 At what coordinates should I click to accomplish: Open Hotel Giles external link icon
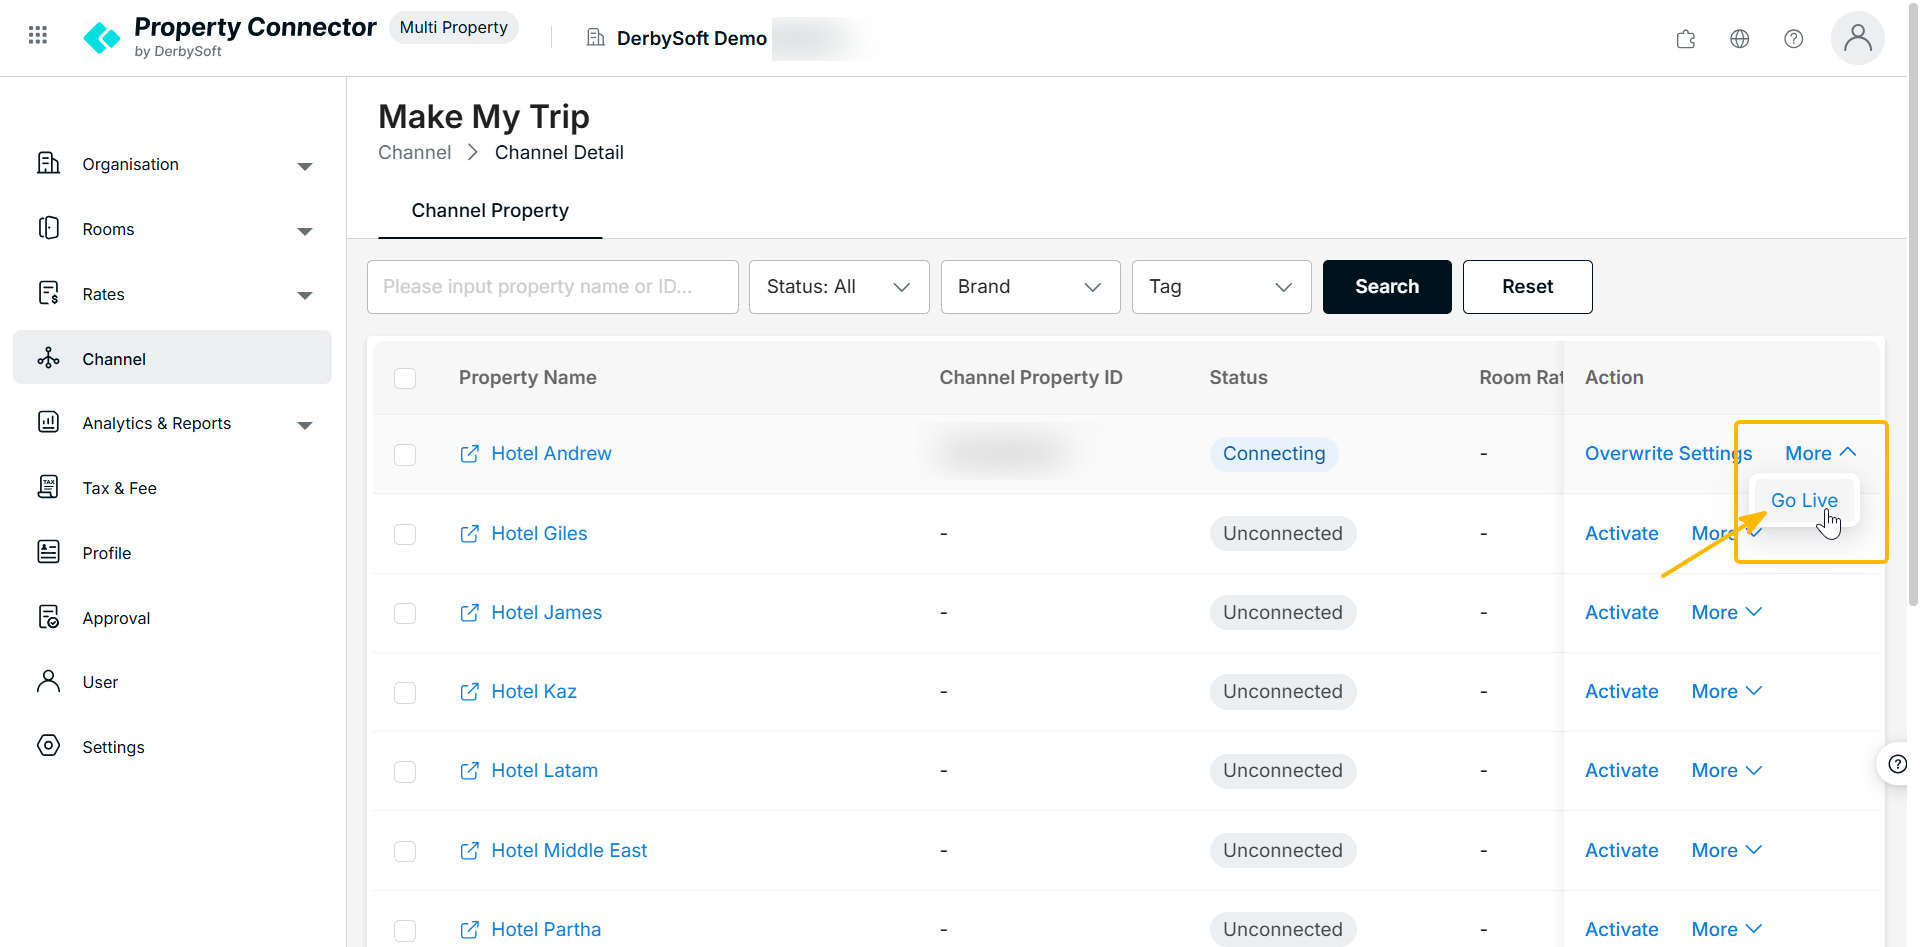coord(469,534)
